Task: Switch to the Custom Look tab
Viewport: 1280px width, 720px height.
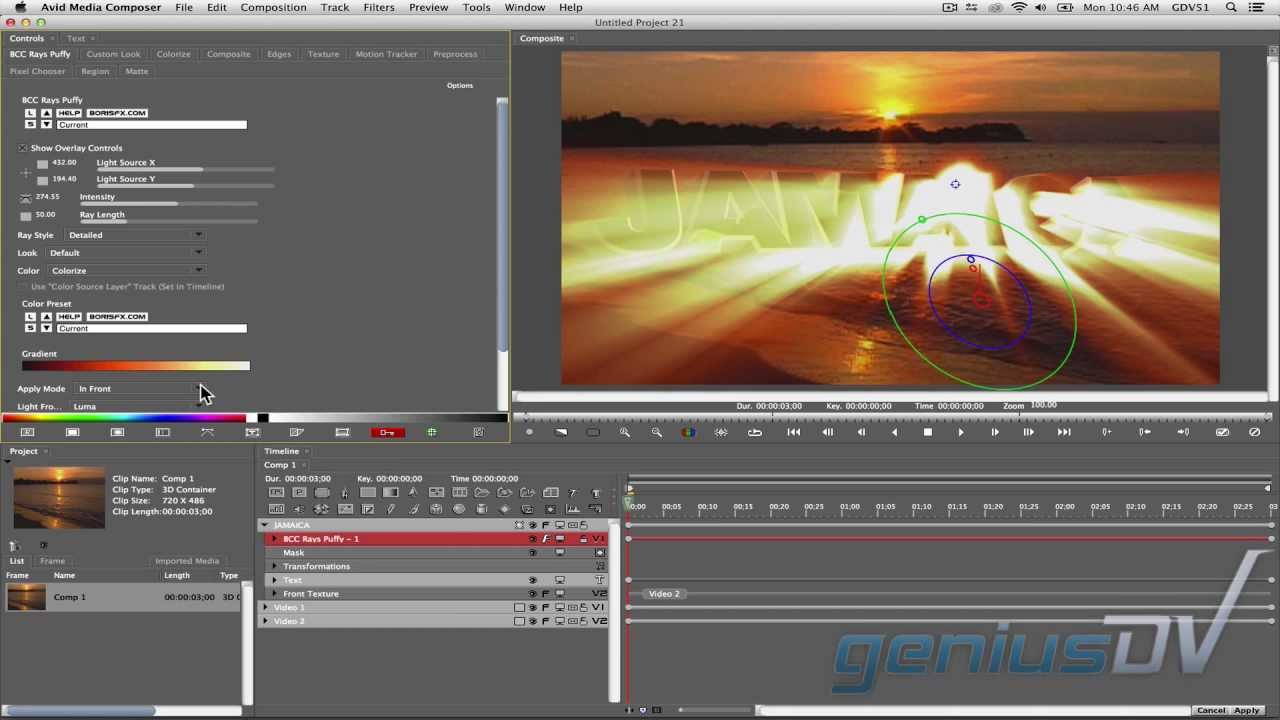Action: [x=113, y=54]
